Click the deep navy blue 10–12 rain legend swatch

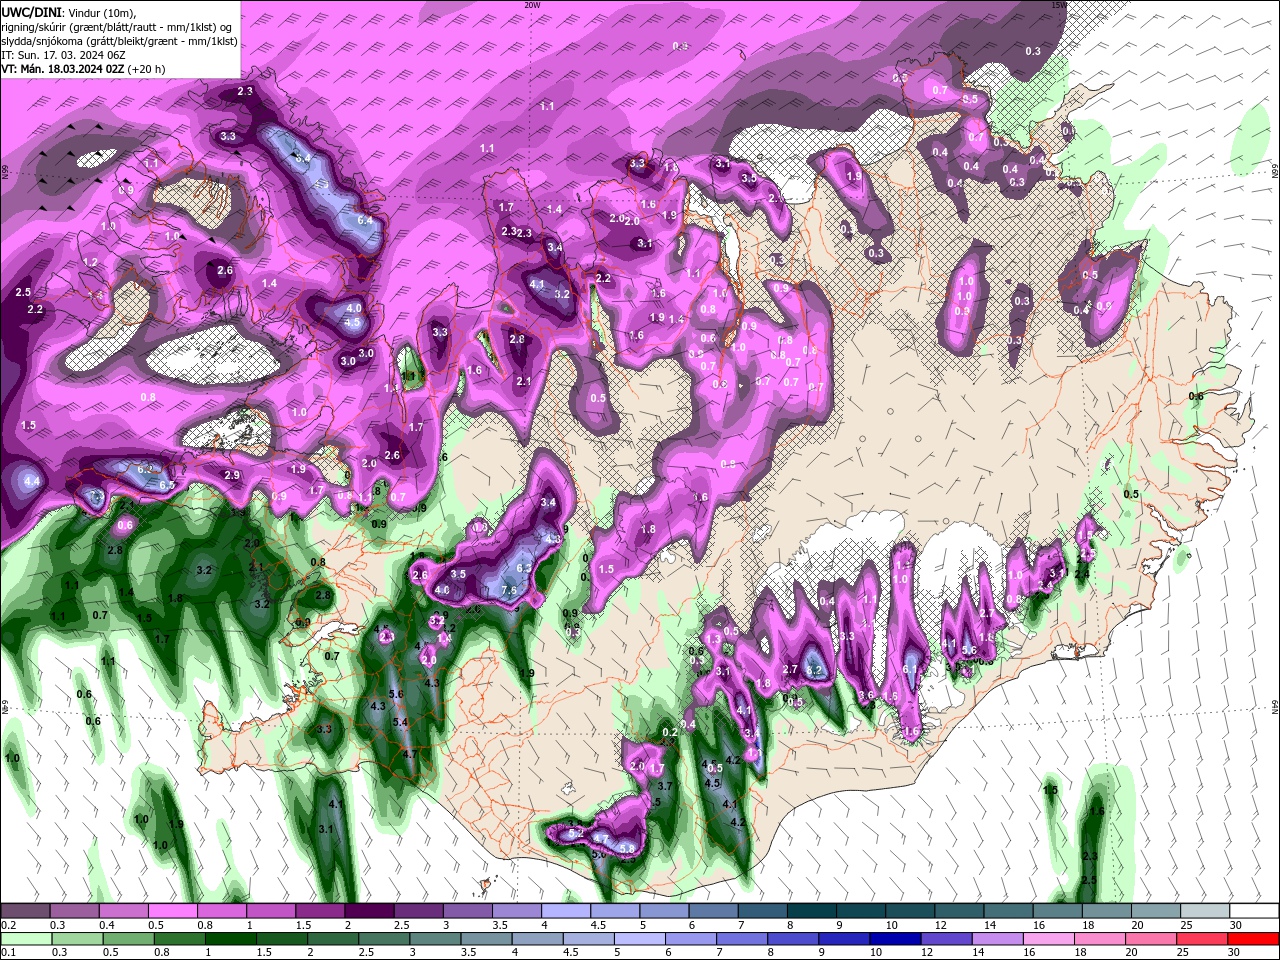click(x=894, y=939)
